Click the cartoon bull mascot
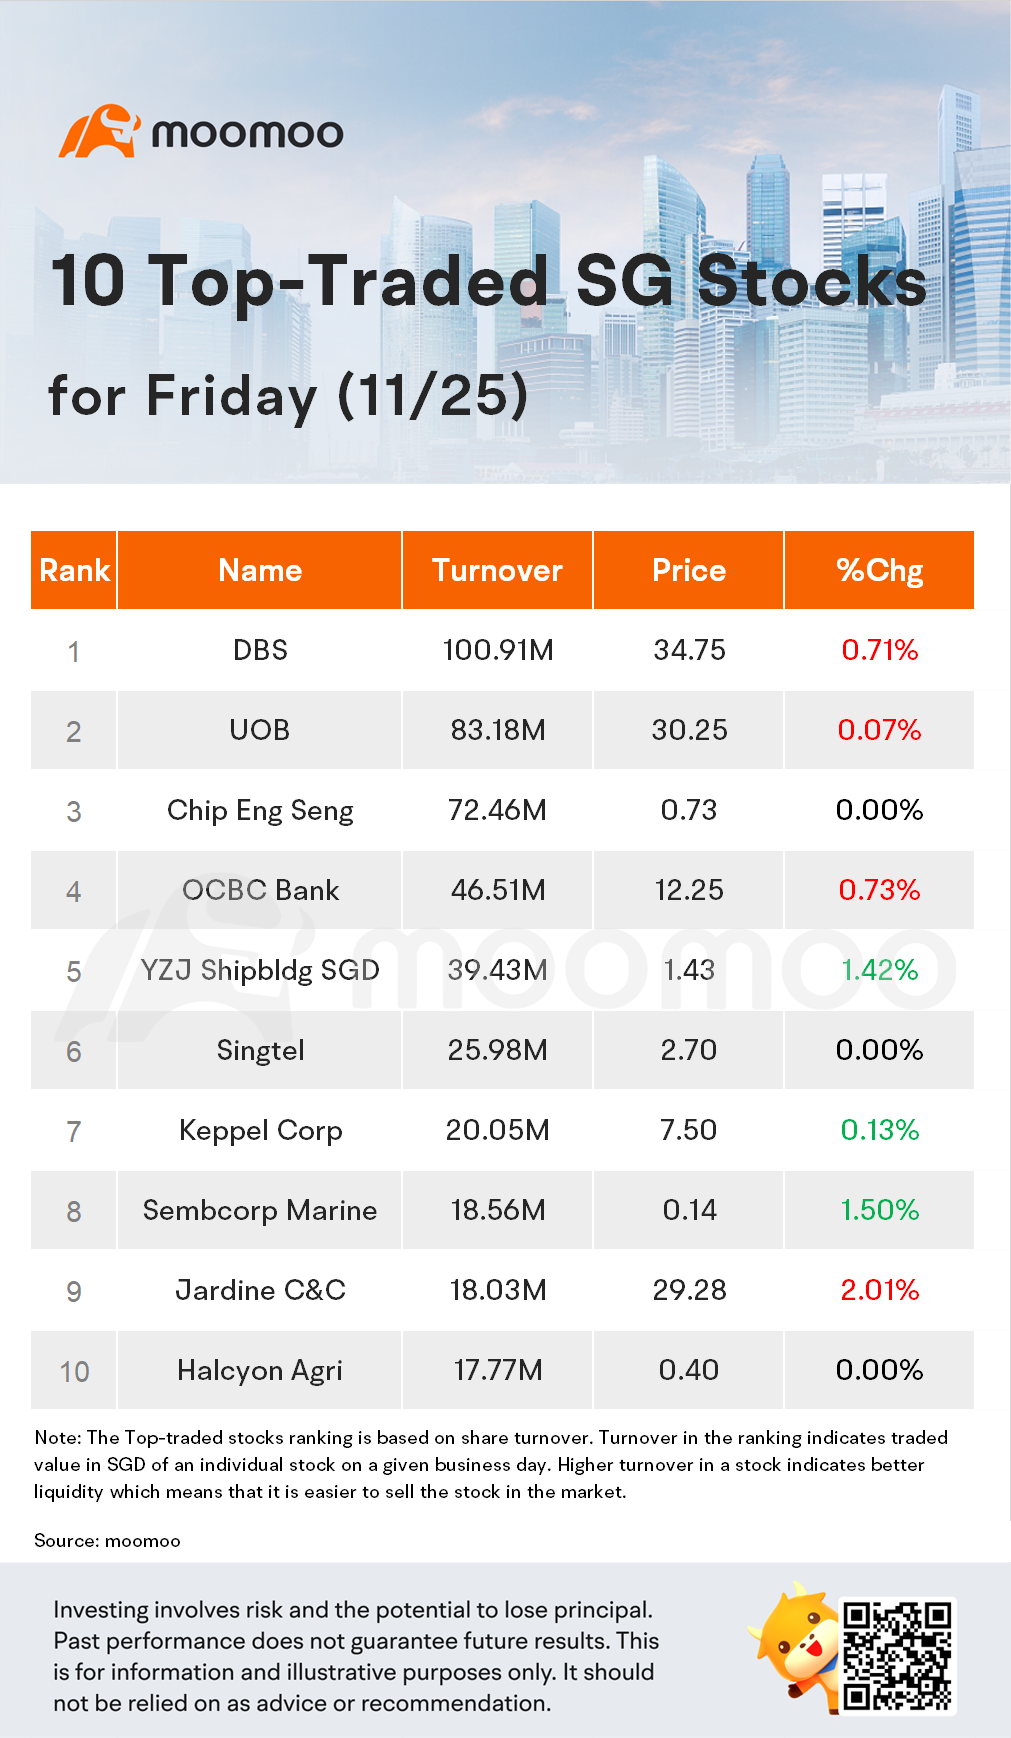1011x1738 pixels. (x=797, y=1644)
